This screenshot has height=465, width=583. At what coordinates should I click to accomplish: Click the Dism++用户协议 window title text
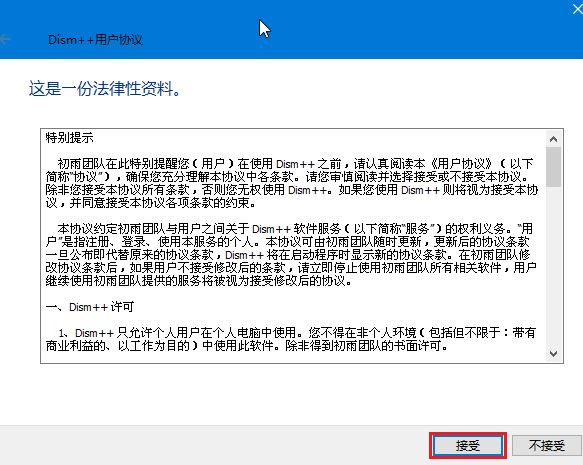pyautogui.click(x=95, y=39)
